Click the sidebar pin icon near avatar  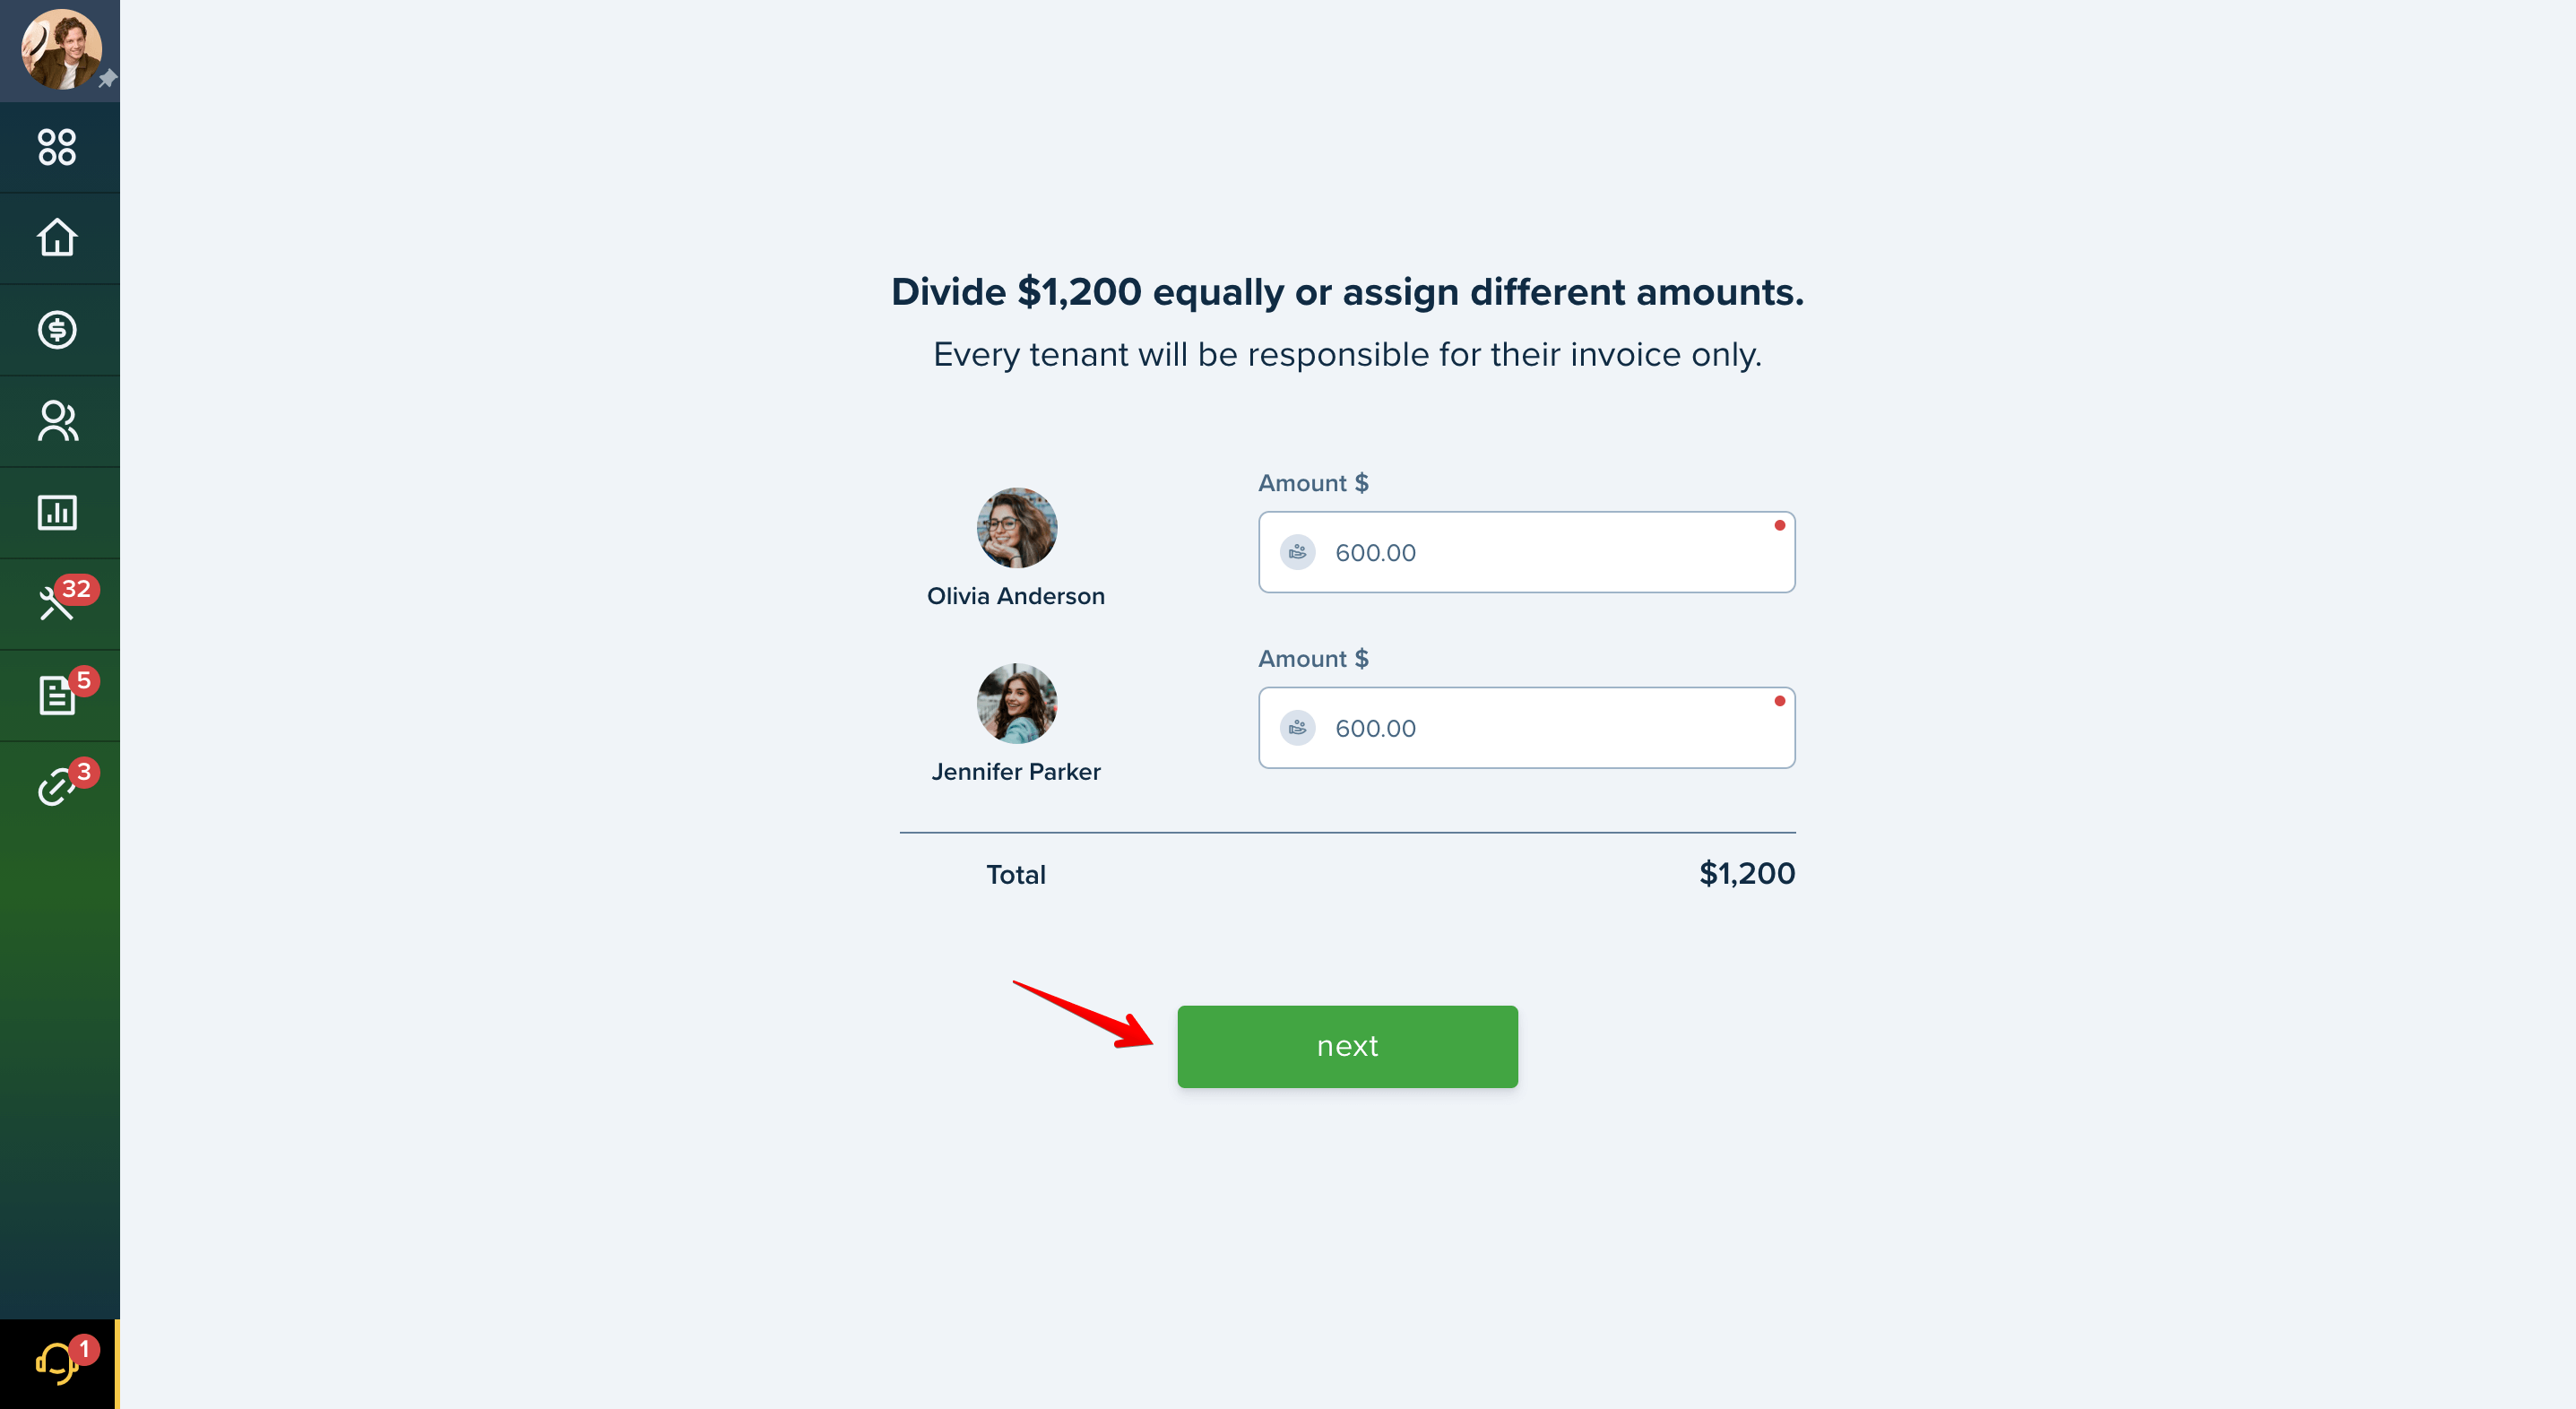pos(108,78)
